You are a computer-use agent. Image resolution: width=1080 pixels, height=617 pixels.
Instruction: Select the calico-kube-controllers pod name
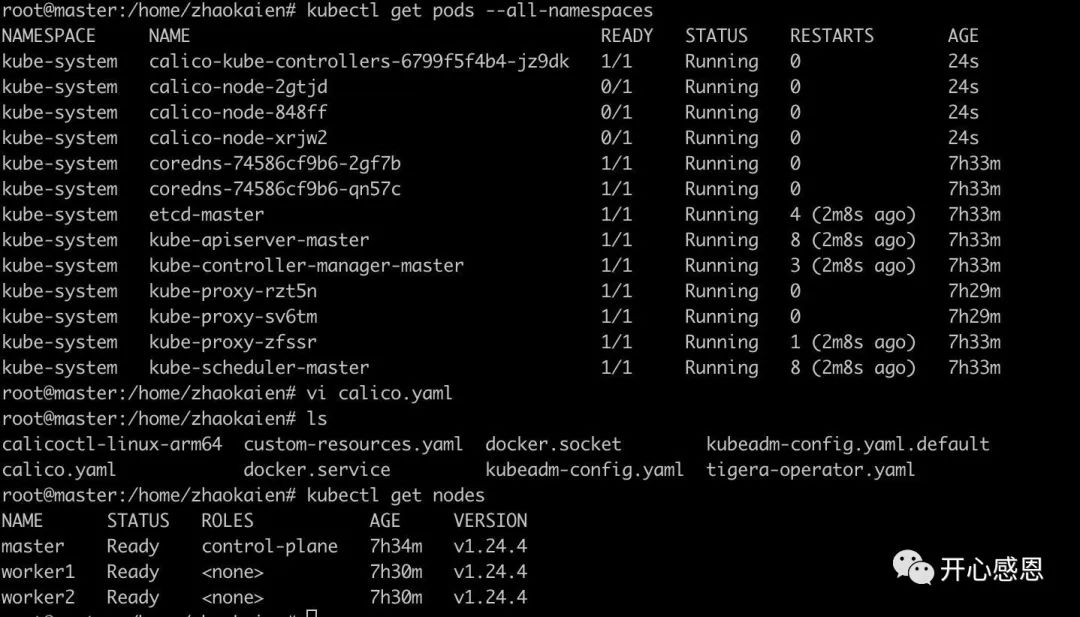coord(359,62)
